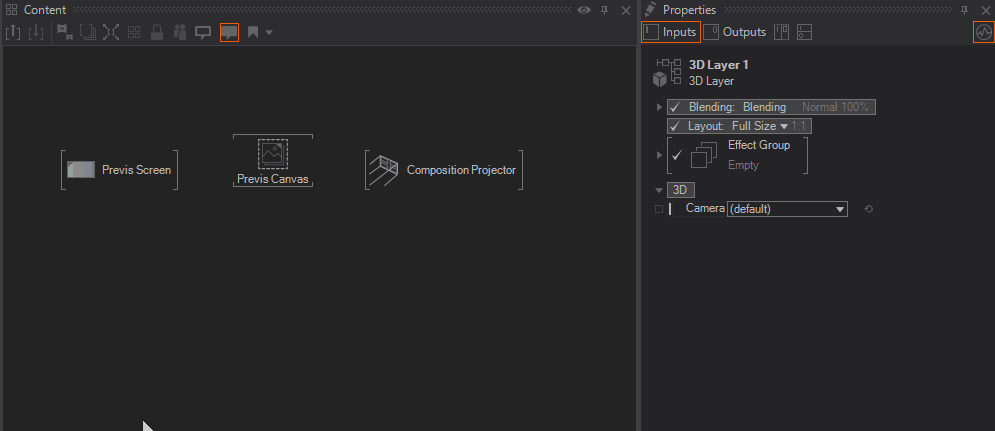Select the Composition Projector node
995x431 pixels.
coord(443,170)
